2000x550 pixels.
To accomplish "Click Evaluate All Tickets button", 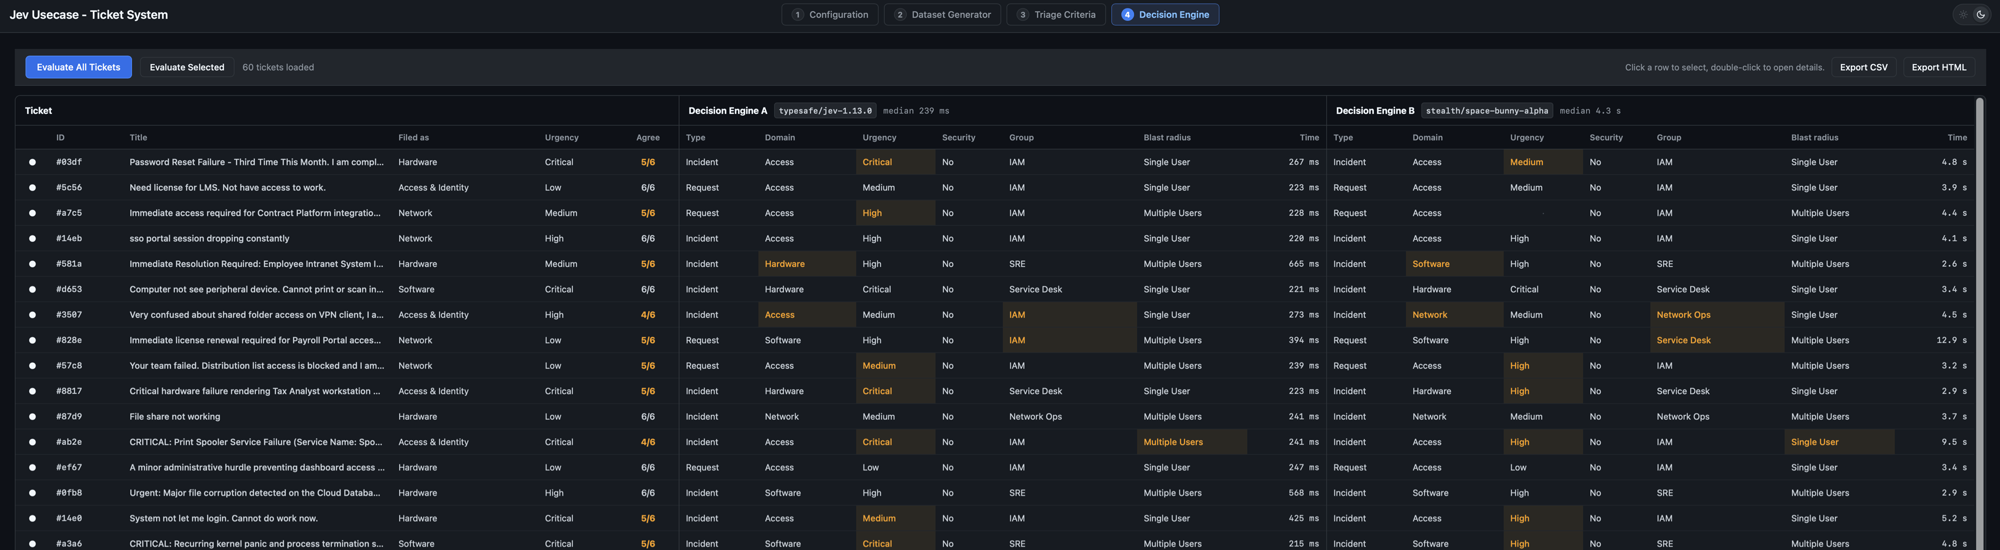I will tap(78, 67).
